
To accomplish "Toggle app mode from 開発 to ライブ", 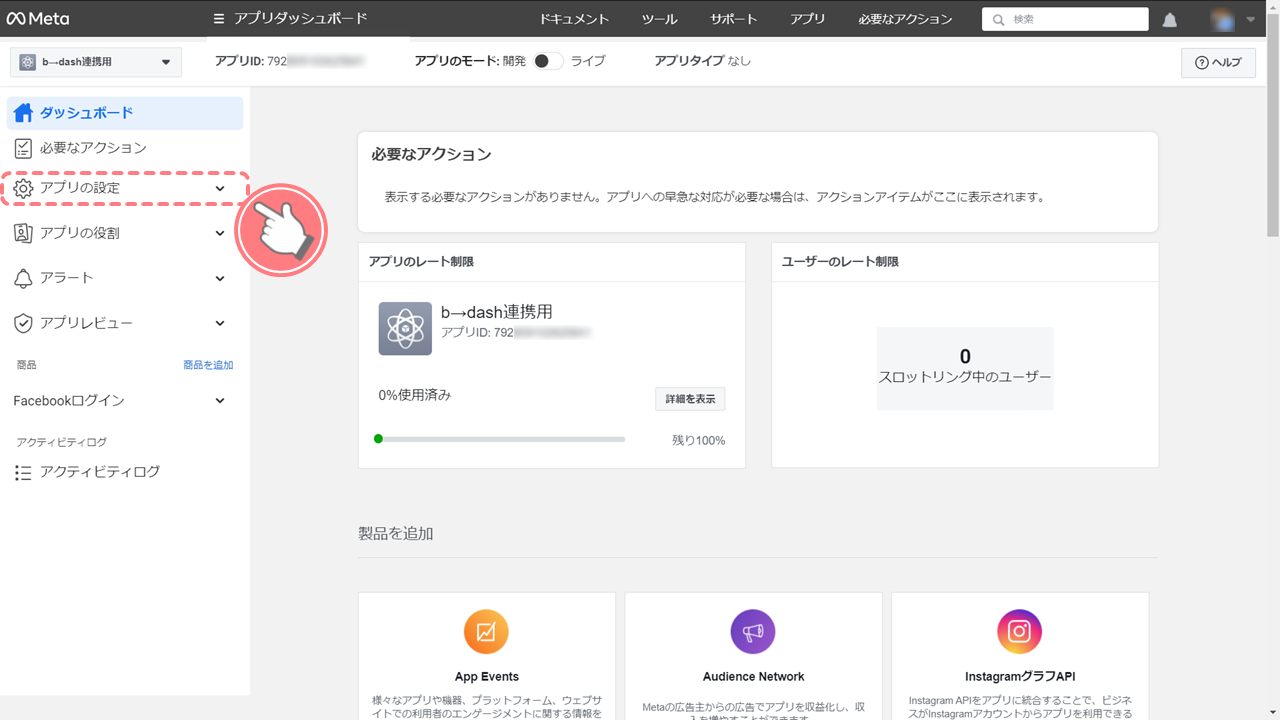I will click(x=547, y=61).
